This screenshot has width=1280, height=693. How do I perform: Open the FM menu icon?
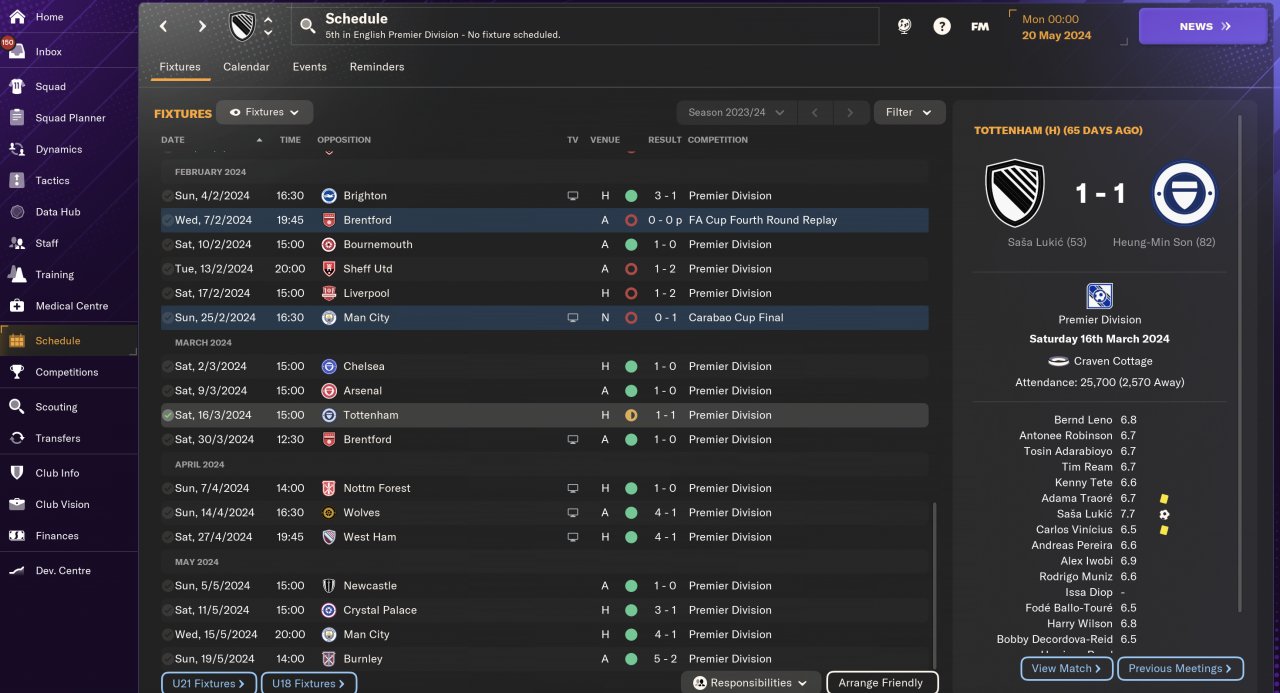click(x=980, y=27)
